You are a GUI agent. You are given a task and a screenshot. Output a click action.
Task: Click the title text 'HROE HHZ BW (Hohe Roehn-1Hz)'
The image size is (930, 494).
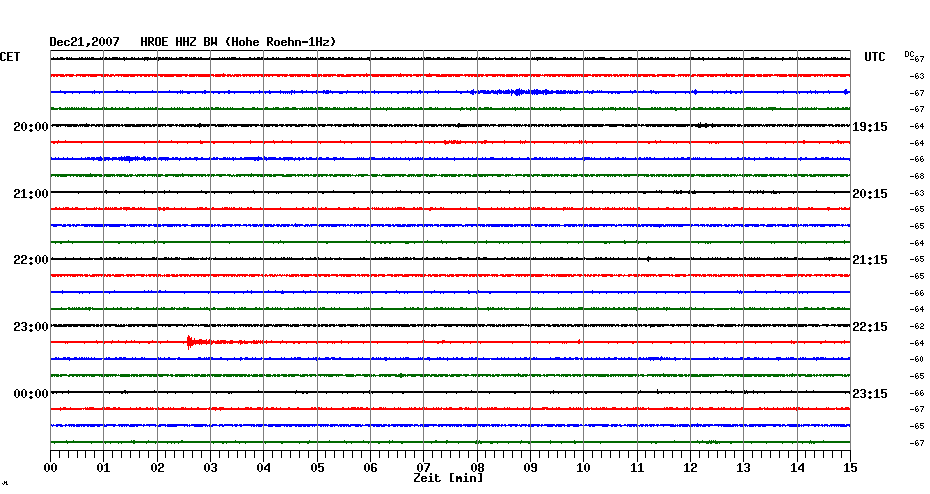[238, 42]
